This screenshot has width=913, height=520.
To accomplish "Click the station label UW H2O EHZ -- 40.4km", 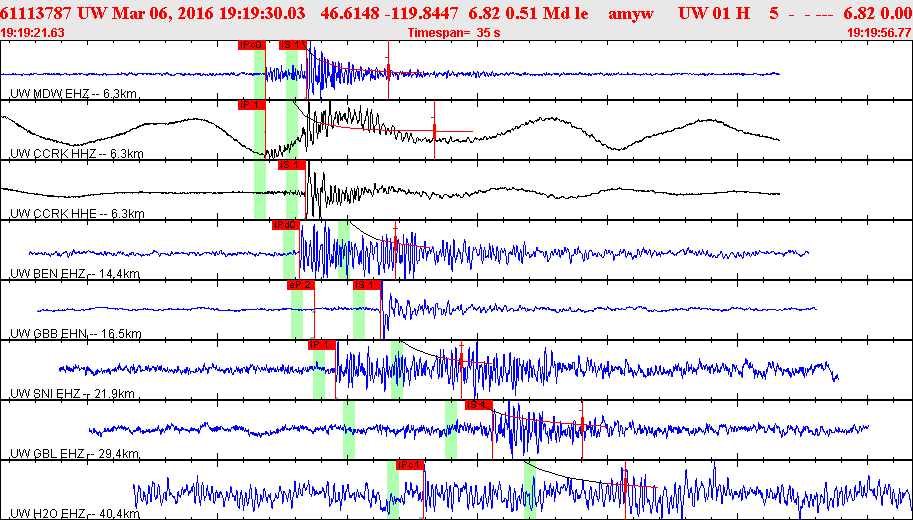I will [75, 514].
